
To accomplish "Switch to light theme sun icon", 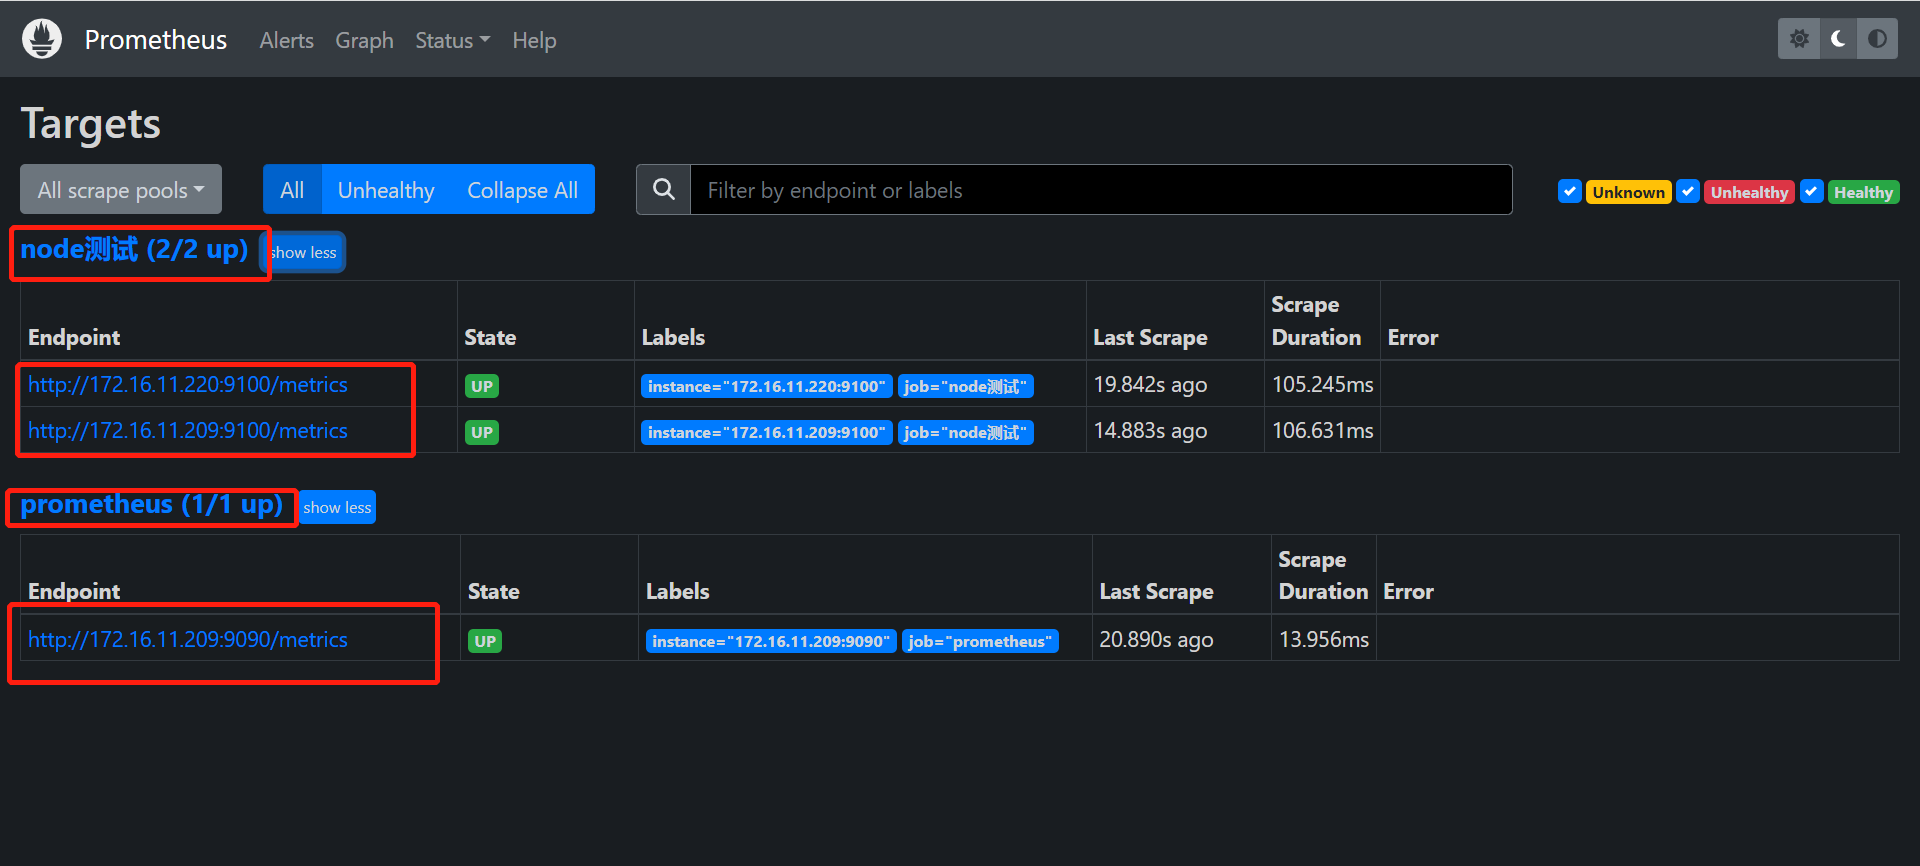I will [x=1799, y=39].
